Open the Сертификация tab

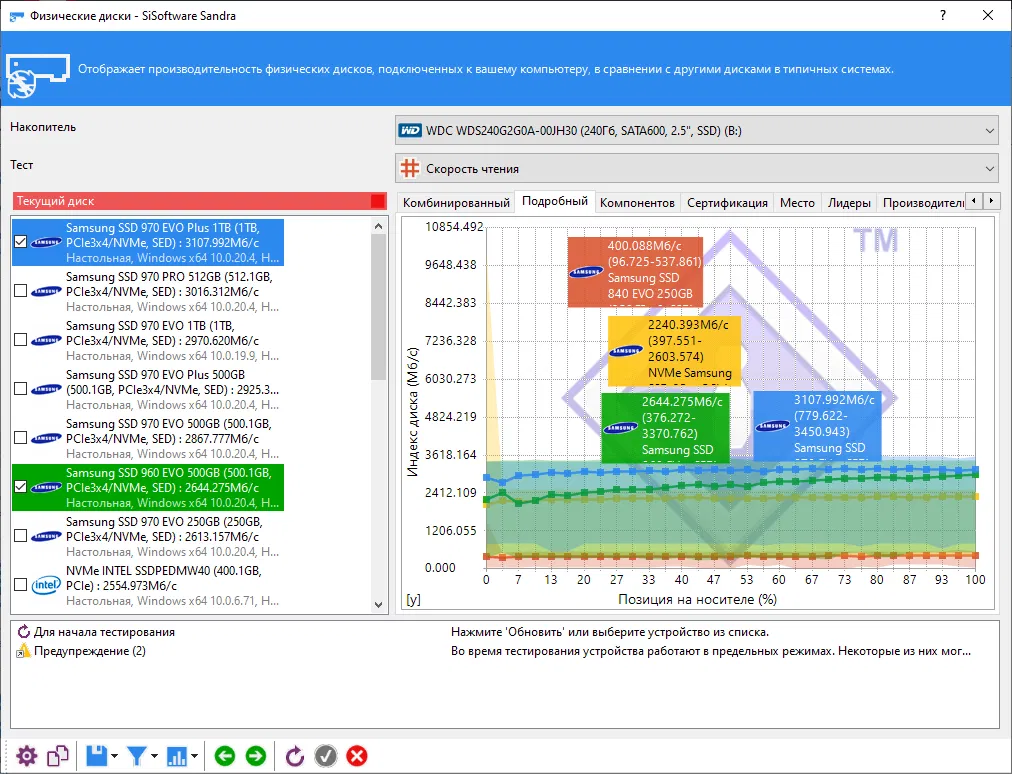point(727,203)
